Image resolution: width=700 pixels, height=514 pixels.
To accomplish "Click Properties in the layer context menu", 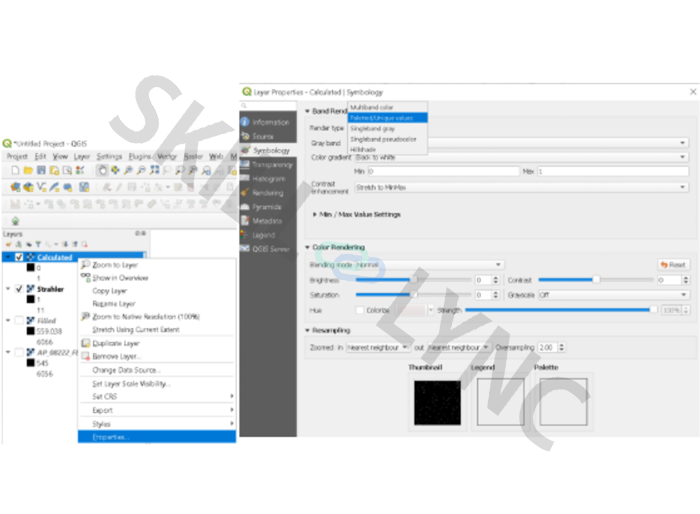I will tap(157, 437).
